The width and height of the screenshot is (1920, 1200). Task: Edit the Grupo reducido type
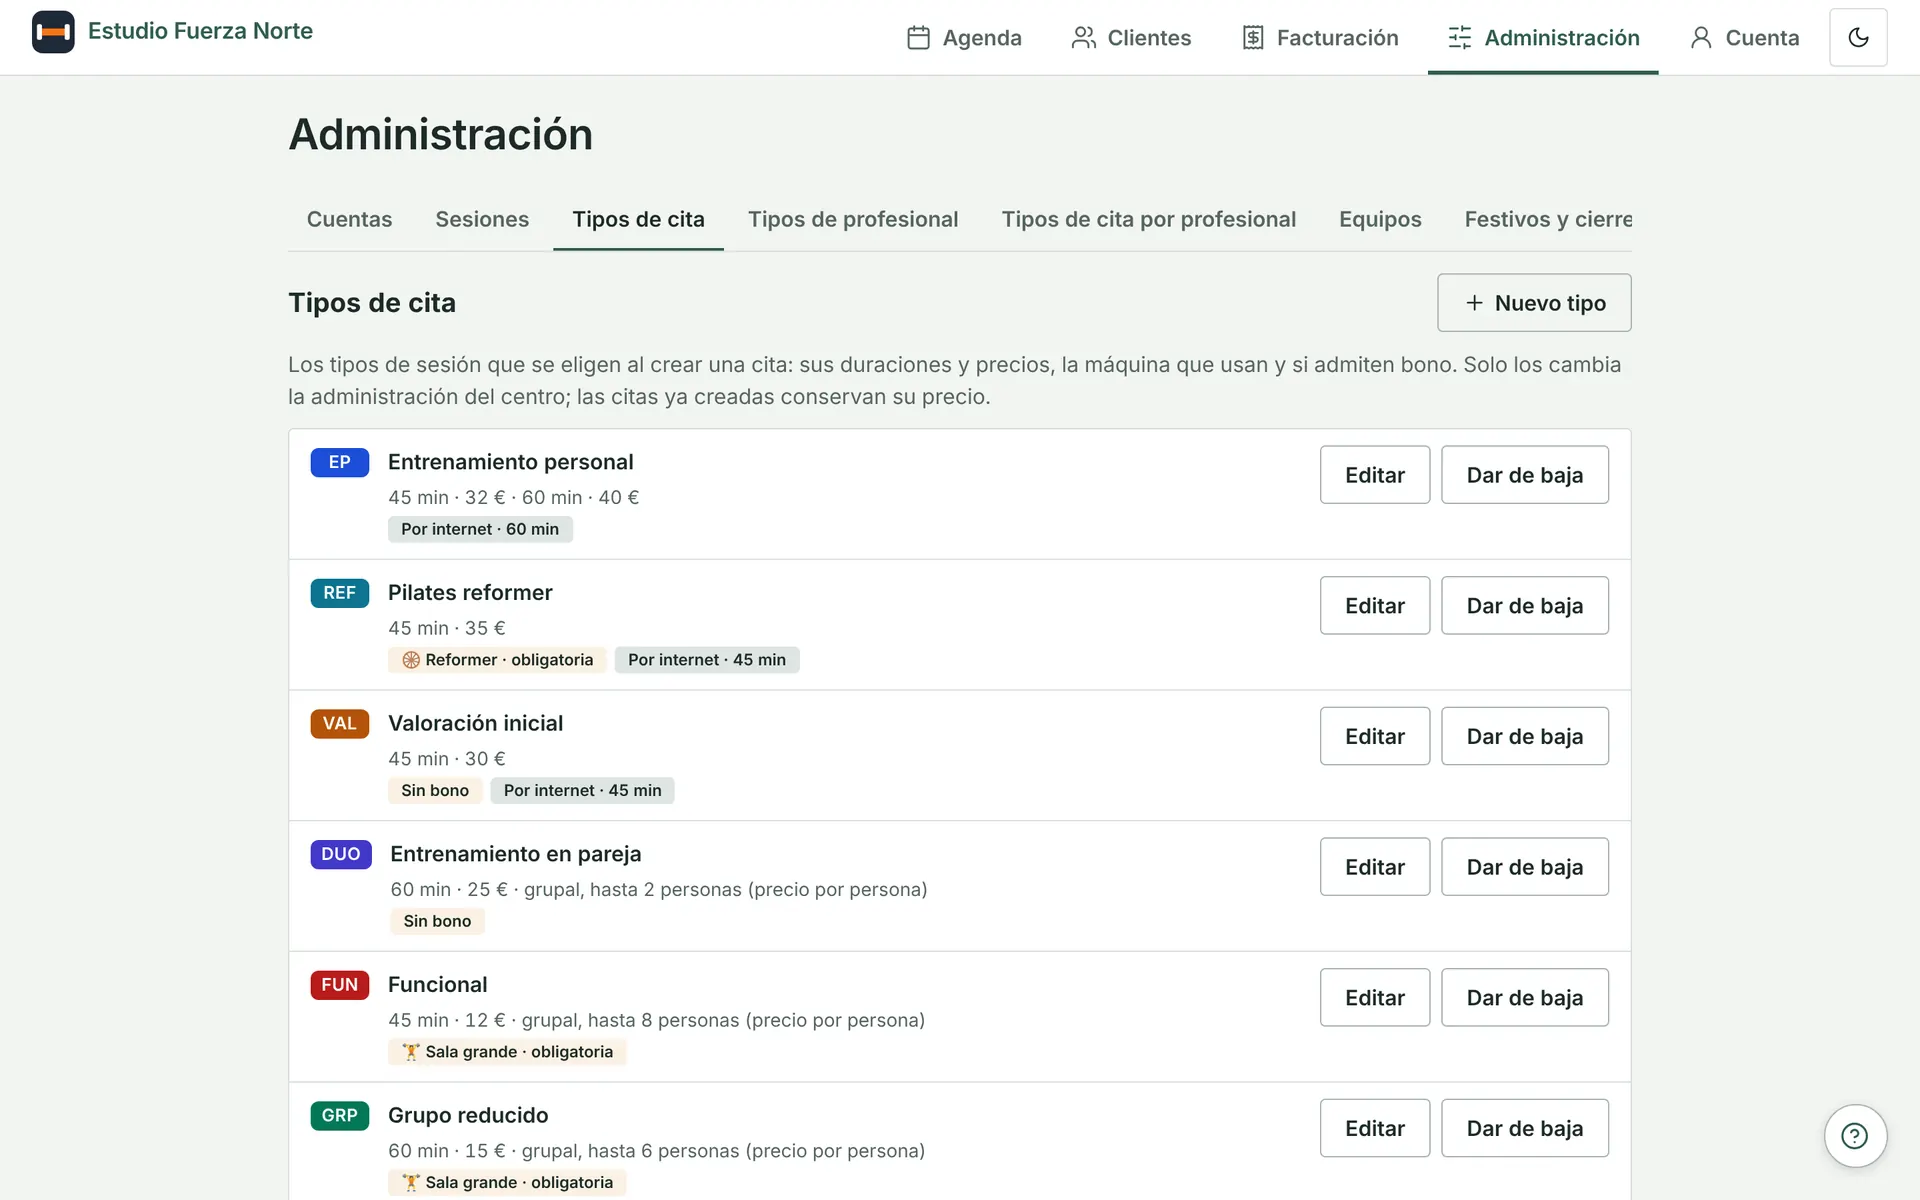(1375, 1129)
